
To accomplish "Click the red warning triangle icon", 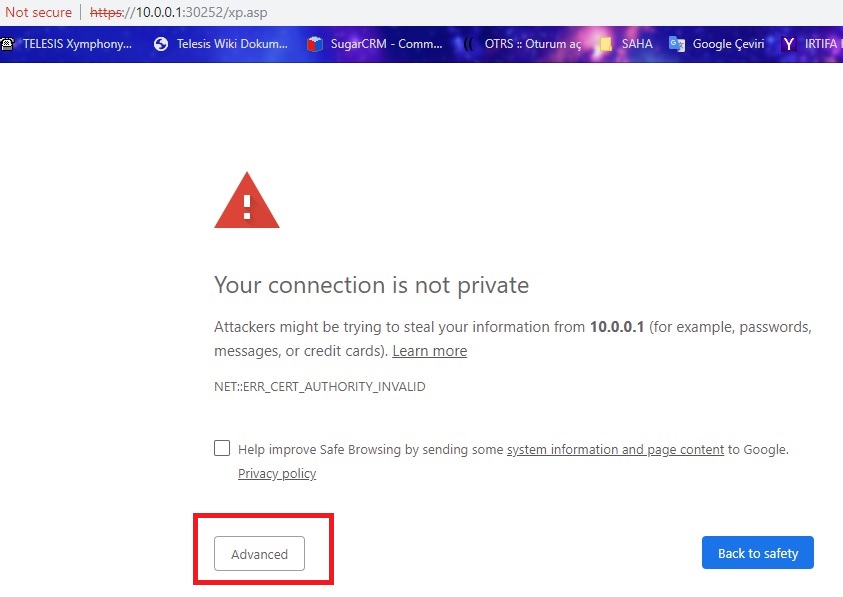I will 246,200.
